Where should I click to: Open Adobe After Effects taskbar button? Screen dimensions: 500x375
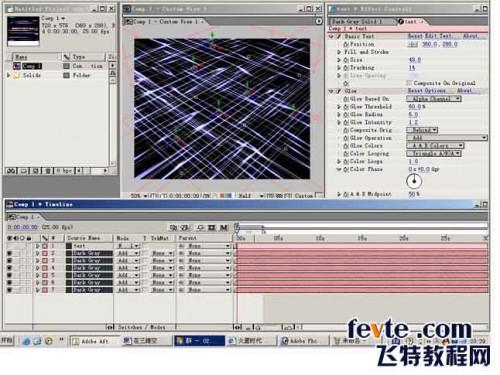pyautogui.click(x=95, y=341)
